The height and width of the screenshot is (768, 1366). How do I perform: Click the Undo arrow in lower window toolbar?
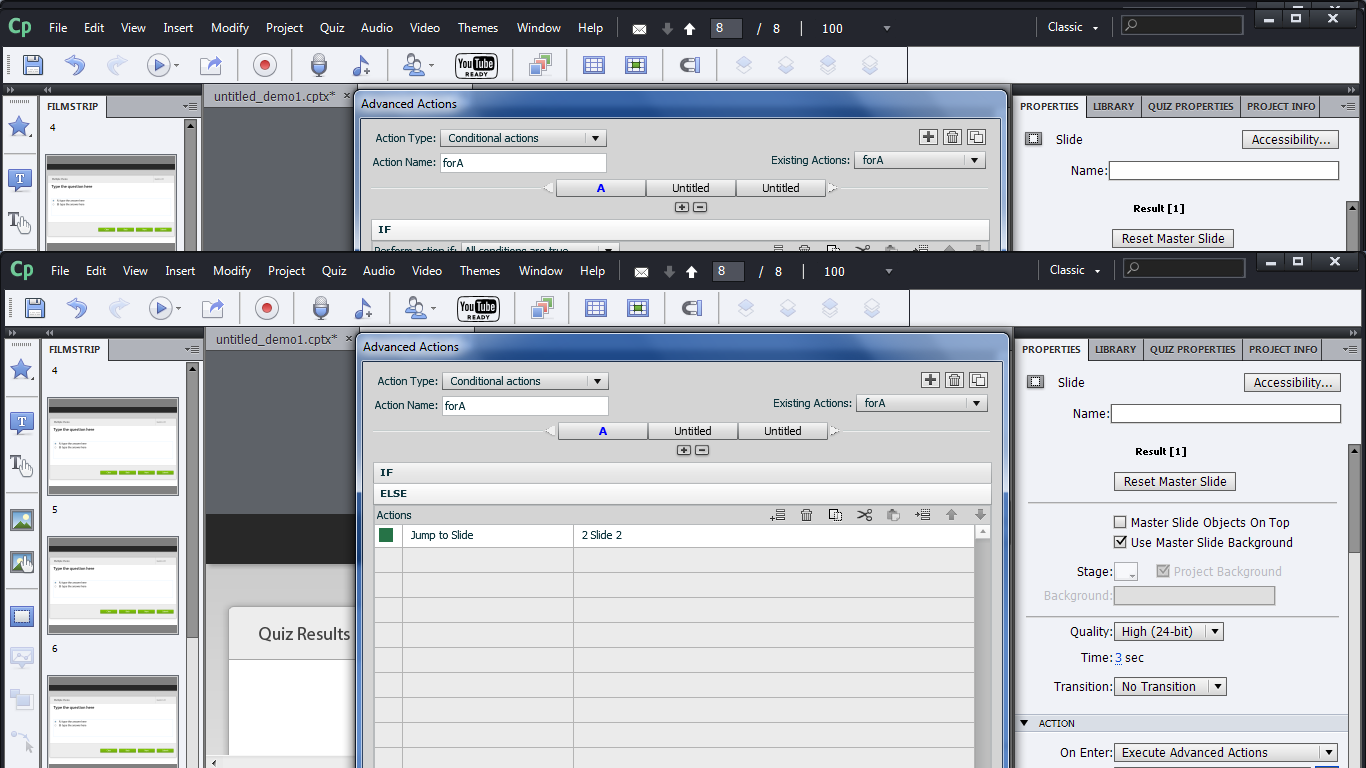[x=76, y=308]
